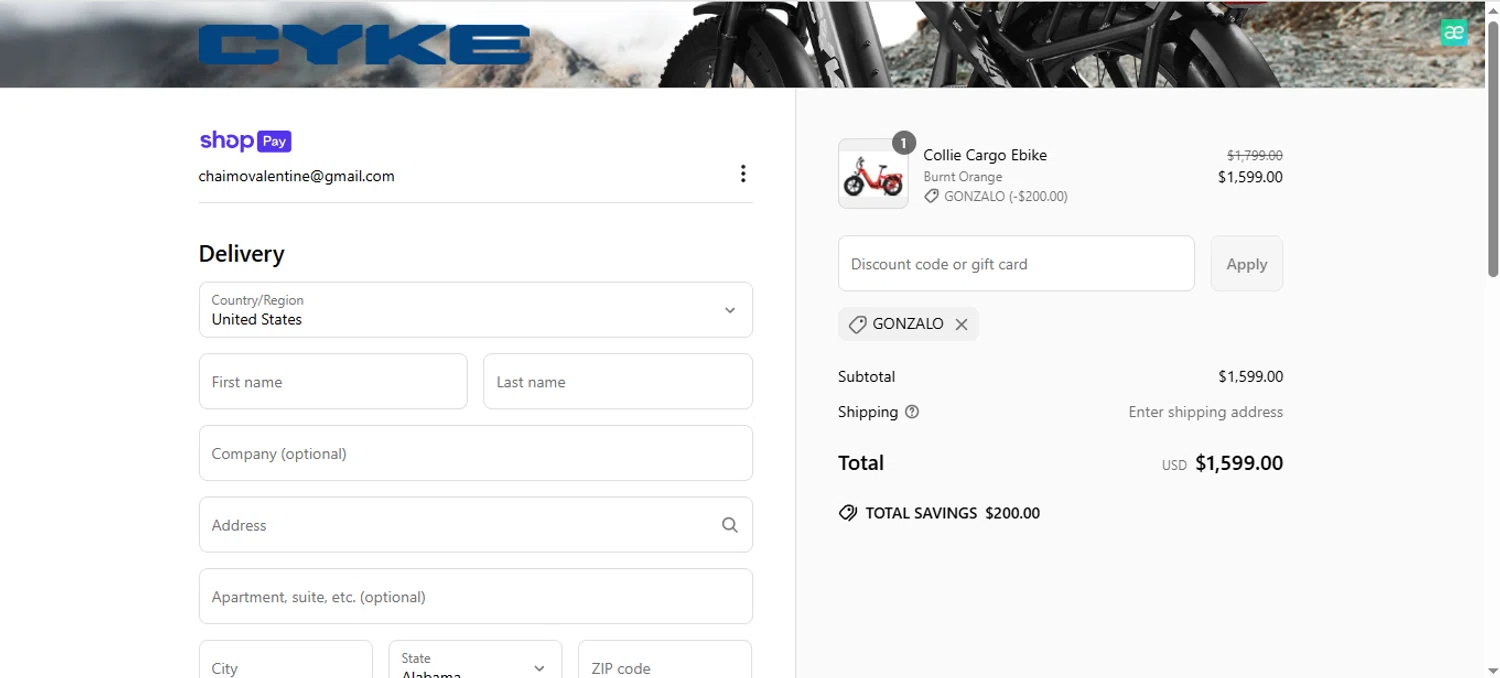Viewport: 1500px width, 678px height.
Task: Click the GONZALO applied code chip label
Action: tap(908, 324)
